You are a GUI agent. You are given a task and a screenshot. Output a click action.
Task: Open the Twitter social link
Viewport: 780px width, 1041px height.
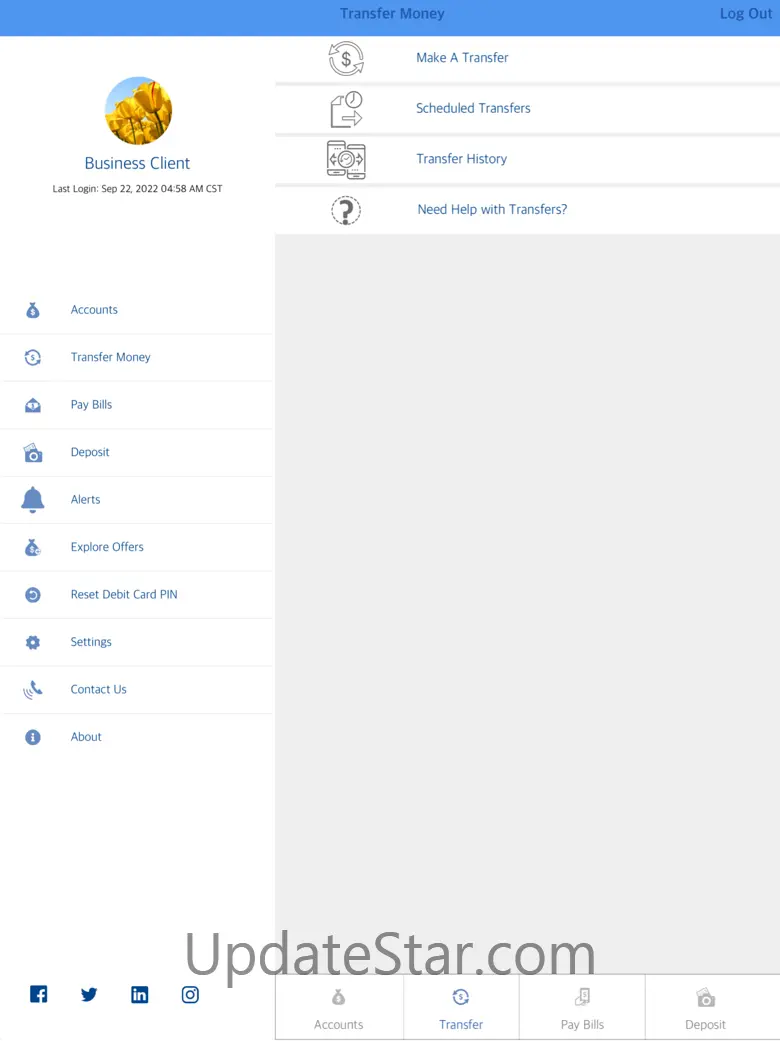coord(89,995)
